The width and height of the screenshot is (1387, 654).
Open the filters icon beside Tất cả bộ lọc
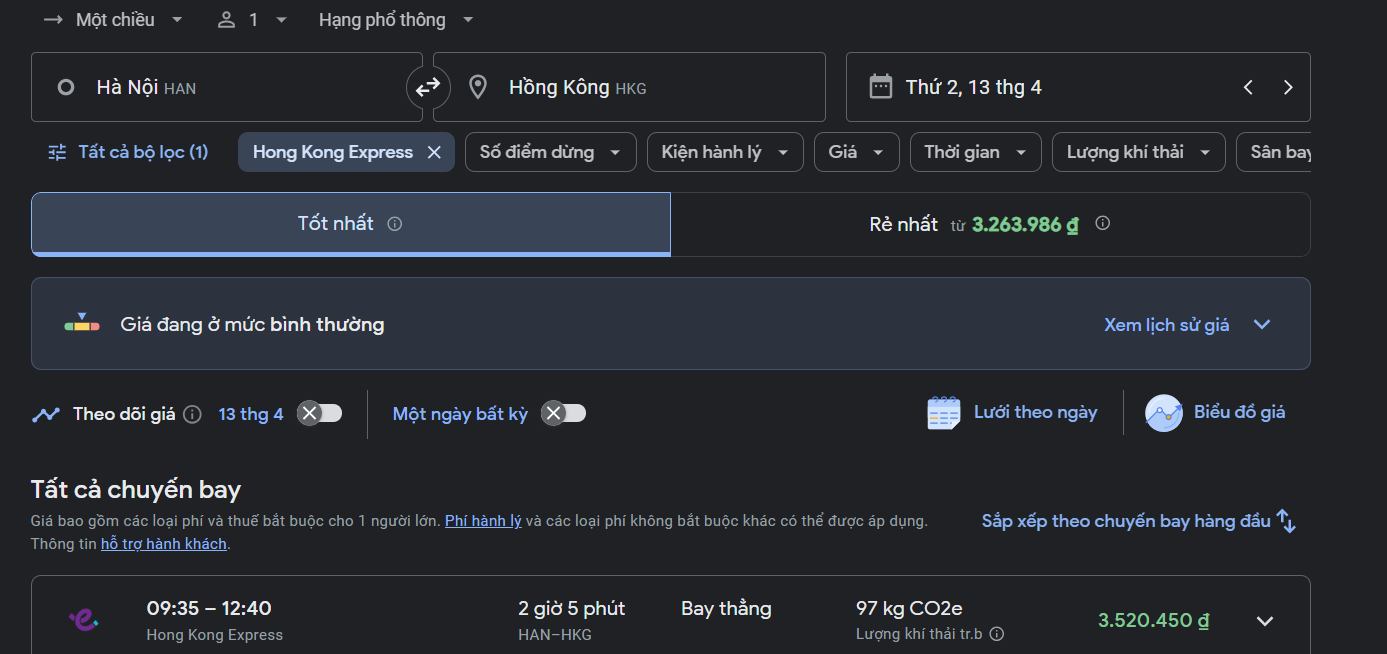(58, 151)
